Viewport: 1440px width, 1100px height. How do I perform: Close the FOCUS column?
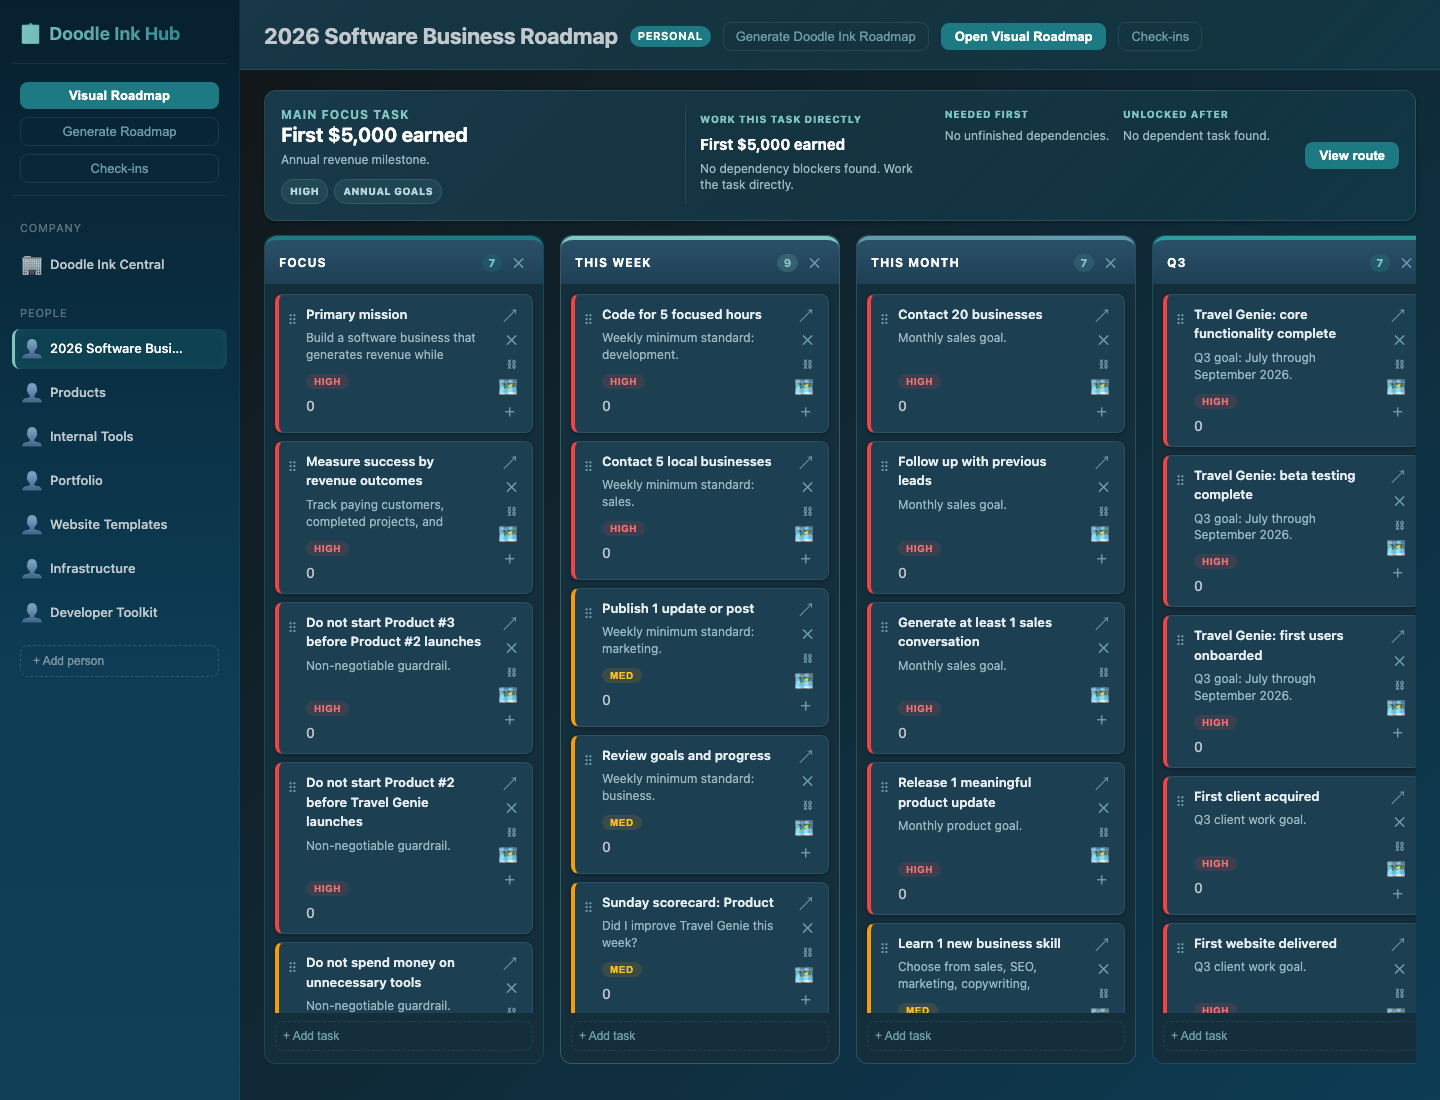coord(518,263)
